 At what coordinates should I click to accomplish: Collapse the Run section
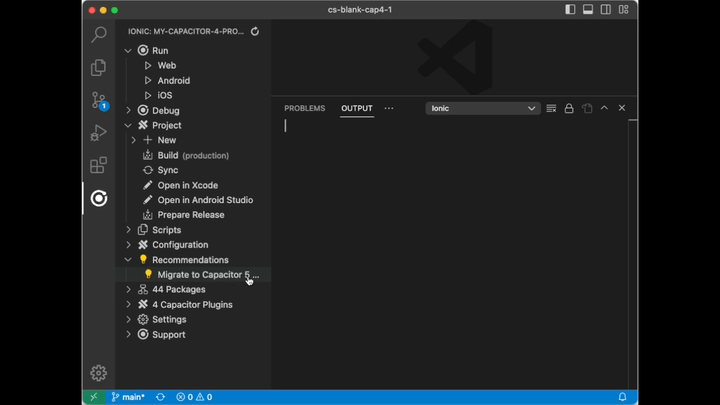click(x=128, y=51)
